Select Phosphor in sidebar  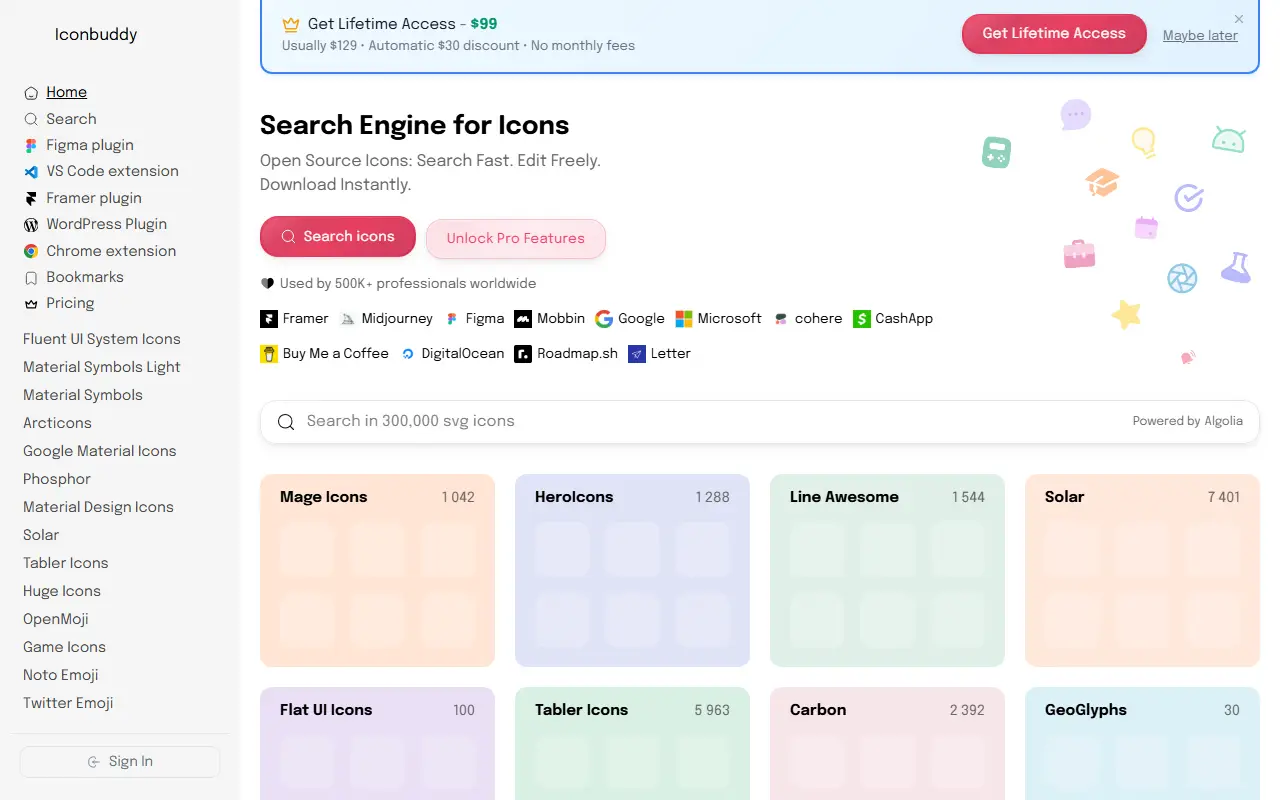pyautogui.click(x=57, y=479)
